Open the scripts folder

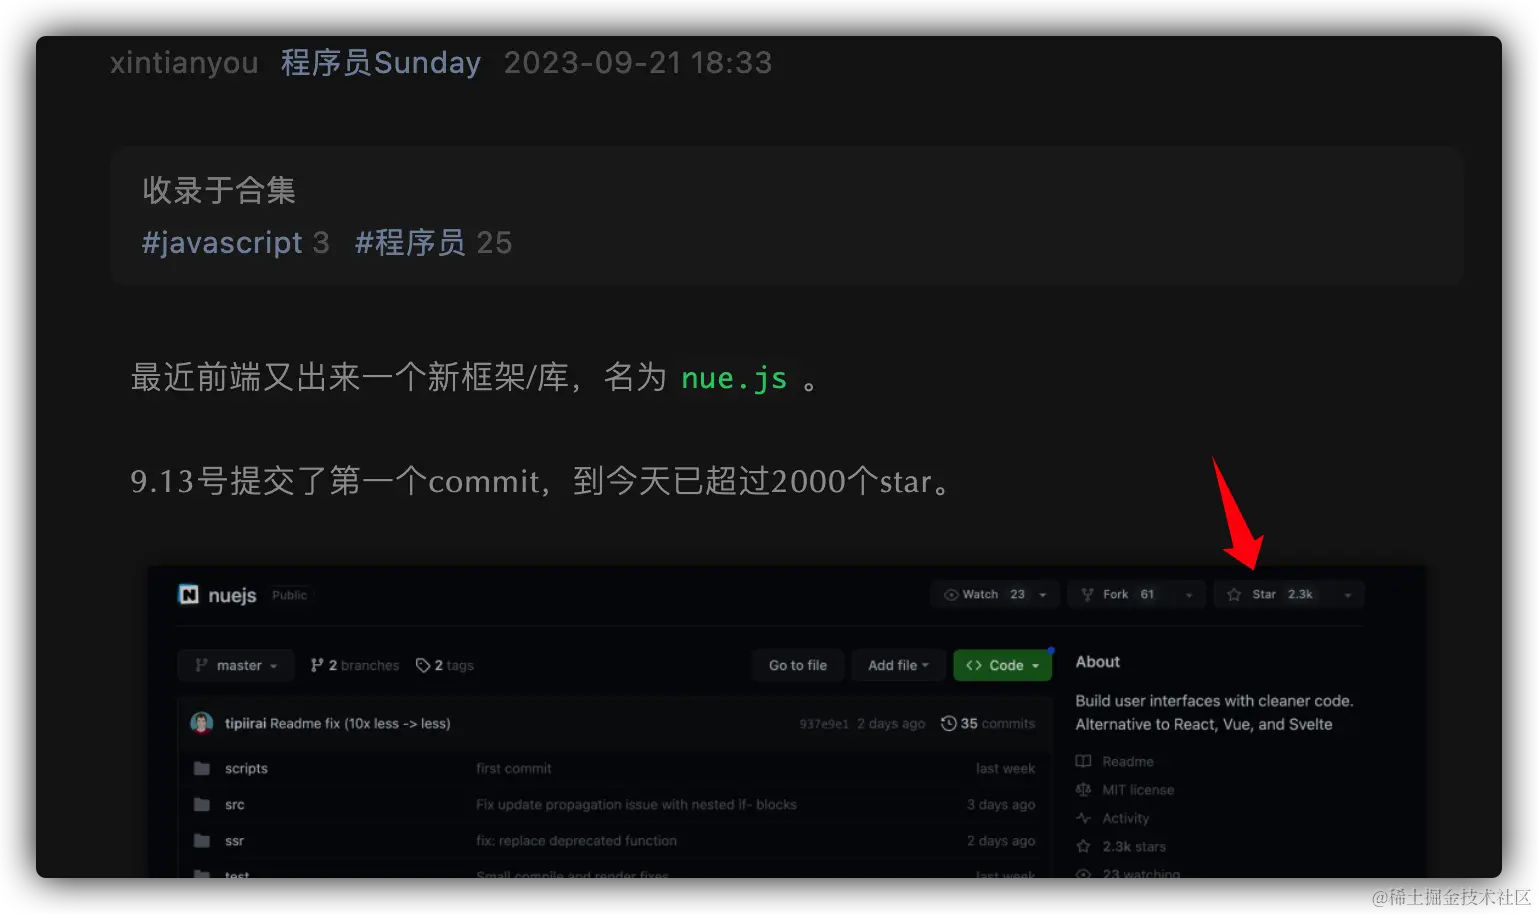pos(246,768)
